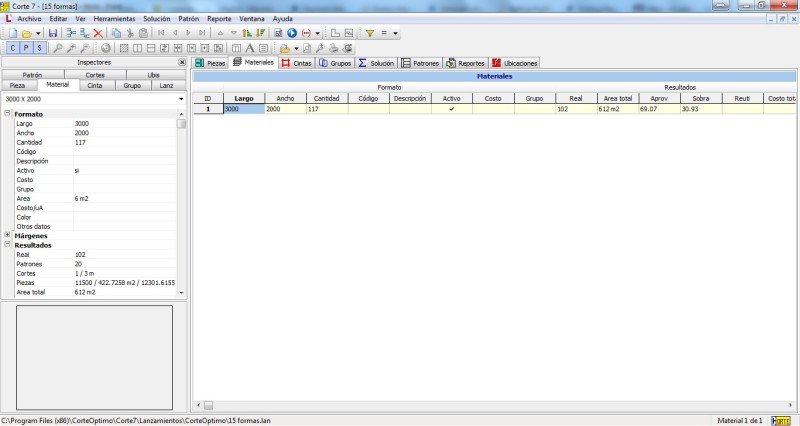Toggle the Activo checkmark in row 1

tap(451, 109)
